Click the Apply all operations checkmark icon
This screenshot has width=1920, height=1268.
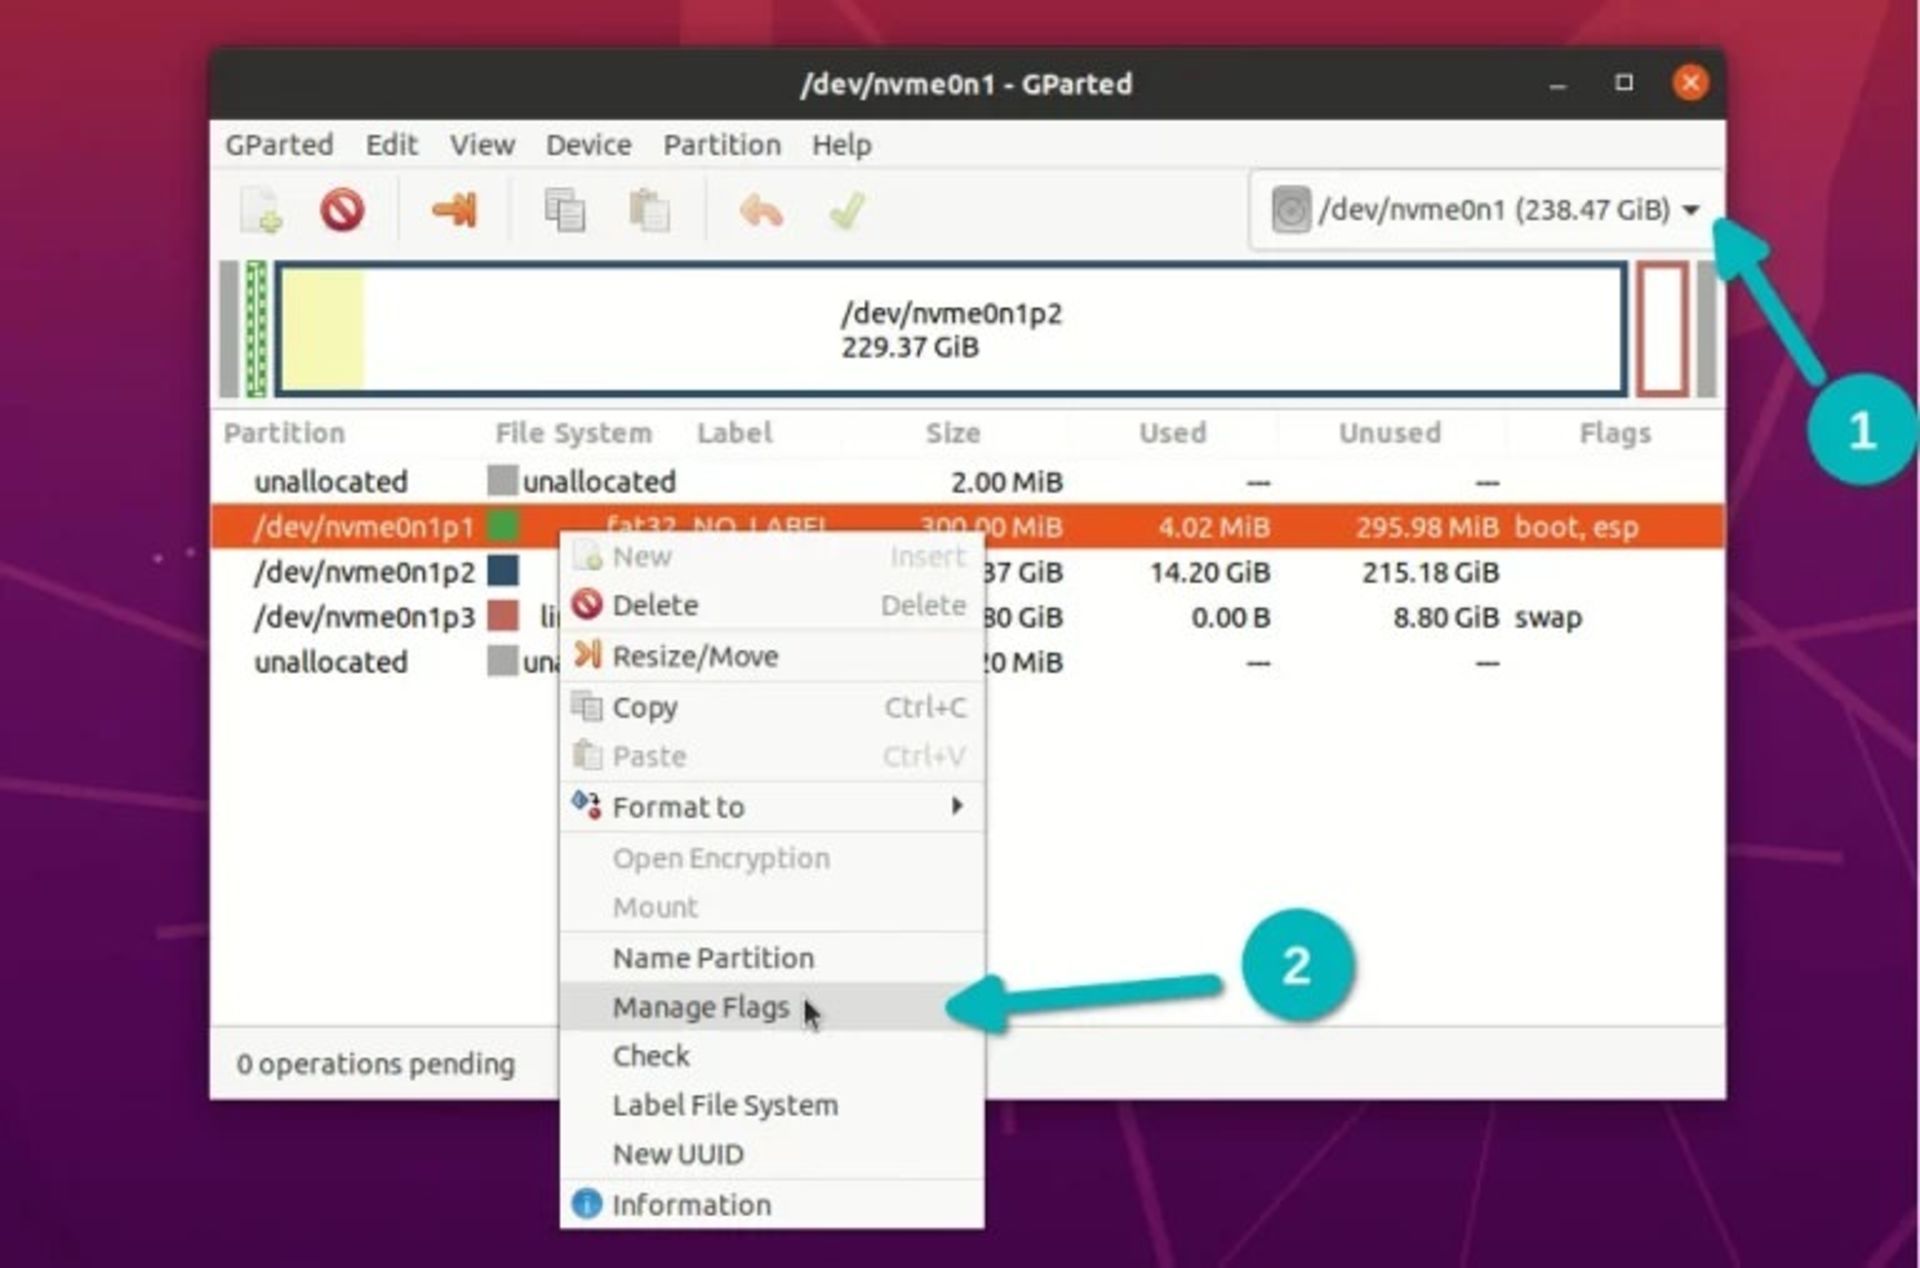tap(846, 211)
